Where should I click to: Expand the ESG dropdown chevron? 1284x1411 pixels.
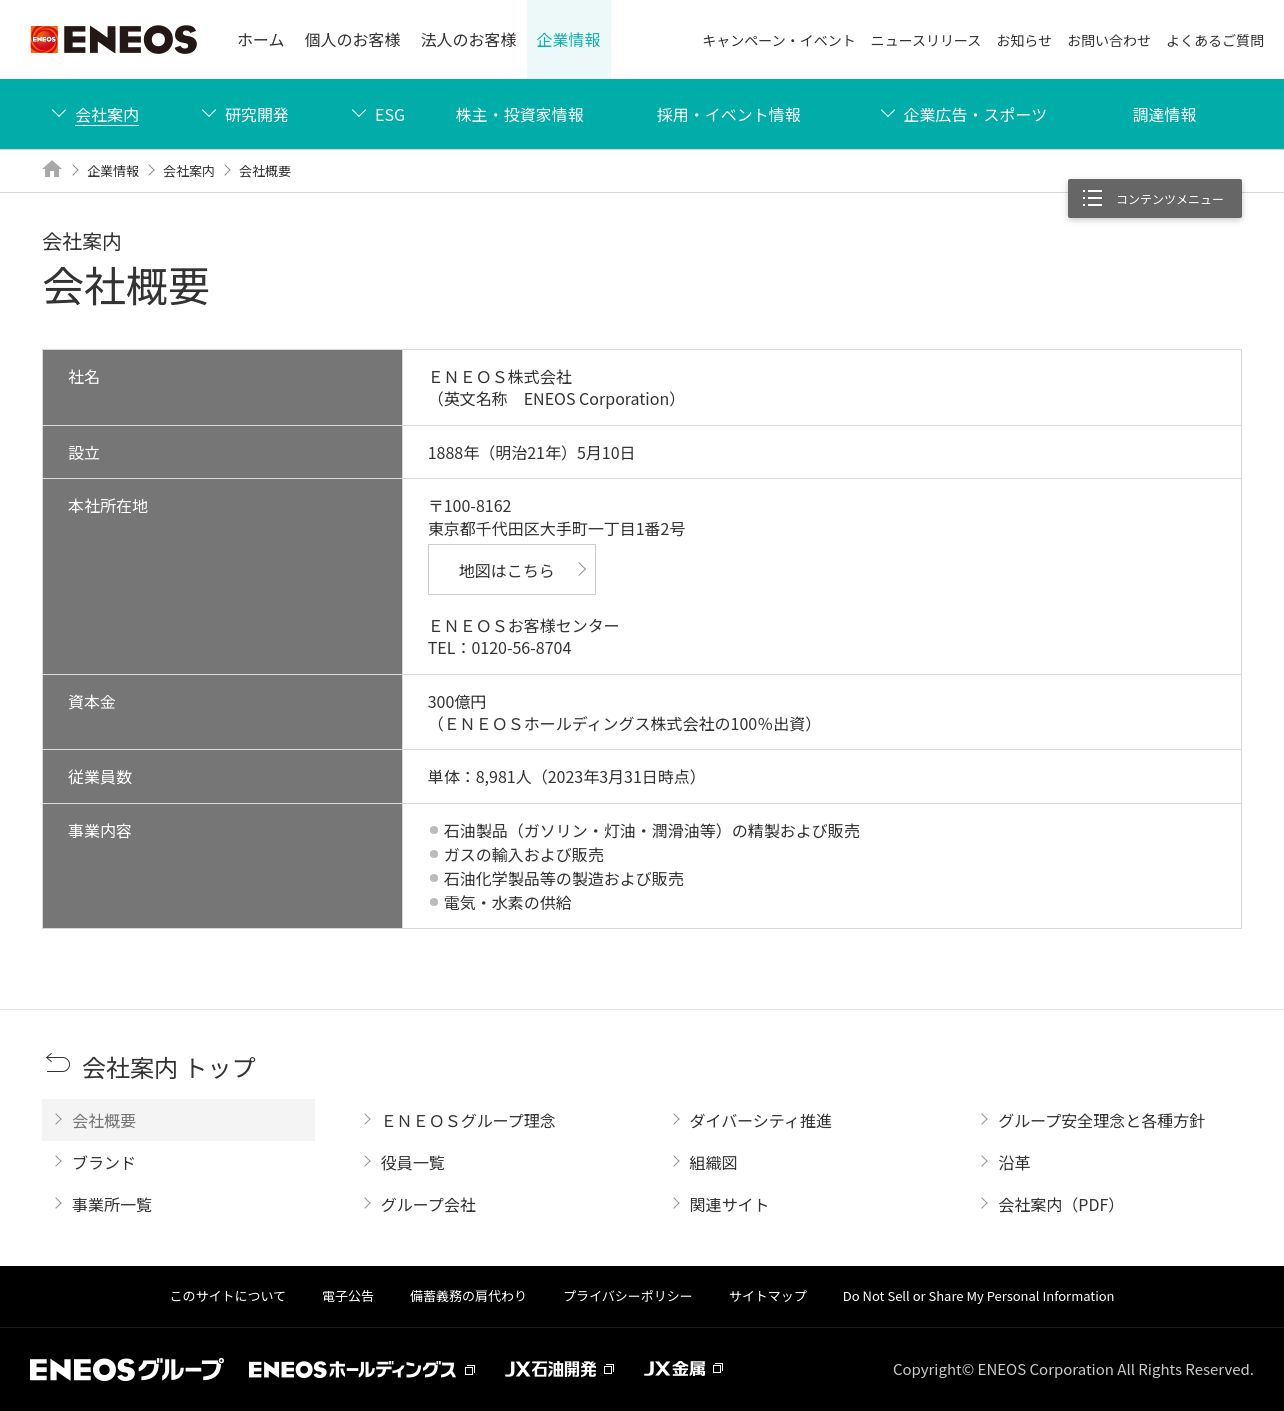(x=359, y=114)
